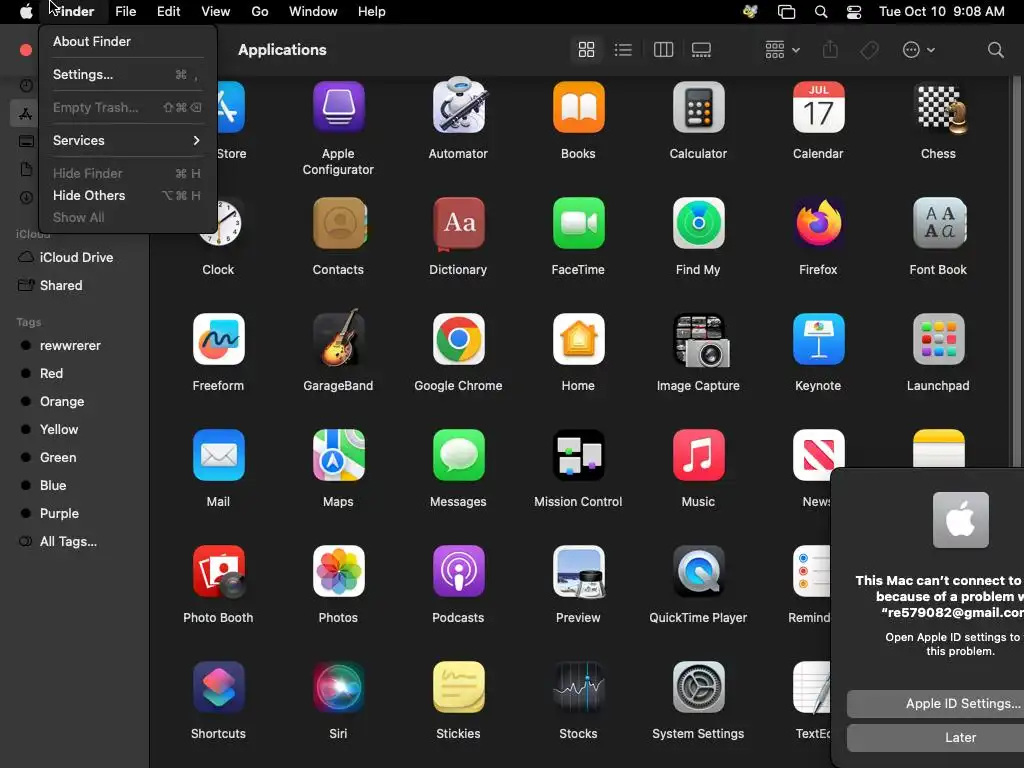Open the Calendar app icon
Image resolution: width=1024 pixels, height=768 pixels.
(818, 107)
